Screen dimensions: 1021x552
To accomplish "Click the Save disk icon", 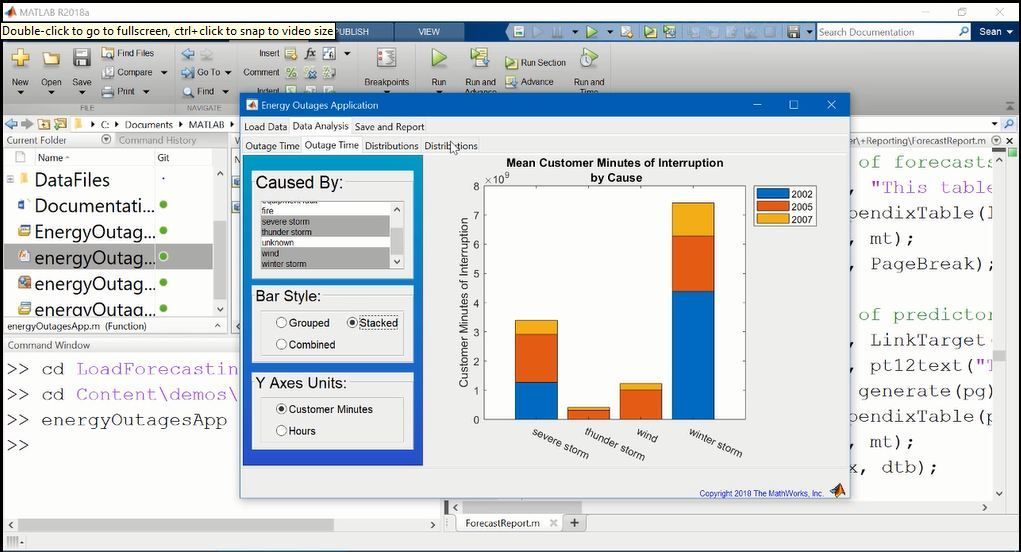I will coord(82,60).
